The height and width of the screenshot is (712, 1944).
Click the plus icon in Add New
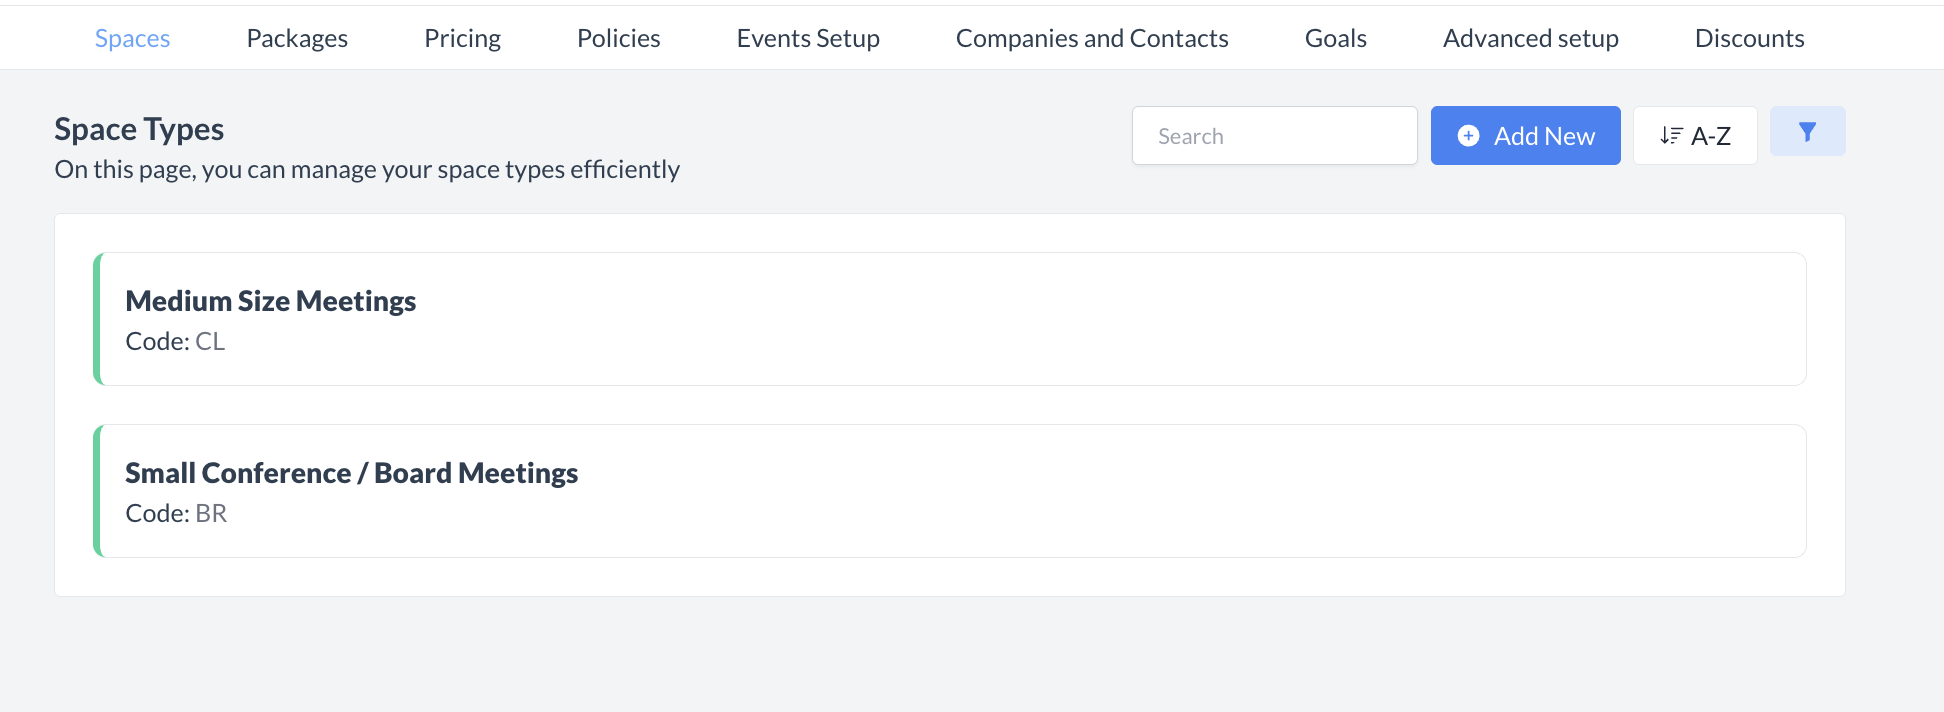click(x=1468, y=136)
